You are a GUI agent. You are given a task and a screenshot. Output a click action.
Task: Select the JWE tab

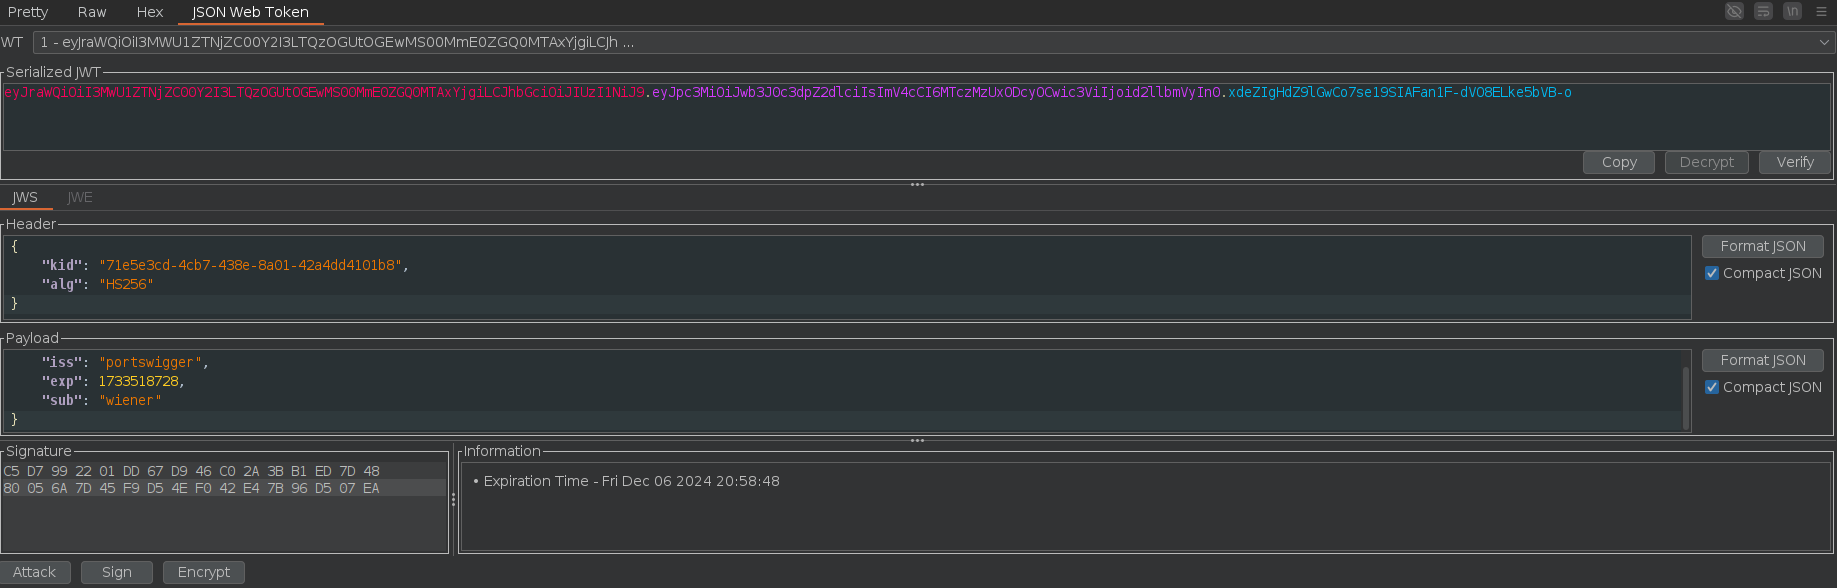[80, 197]
